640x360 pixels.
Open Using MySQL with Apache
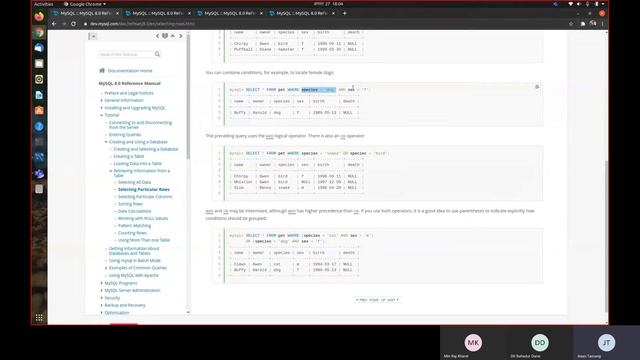click(133, 275)
